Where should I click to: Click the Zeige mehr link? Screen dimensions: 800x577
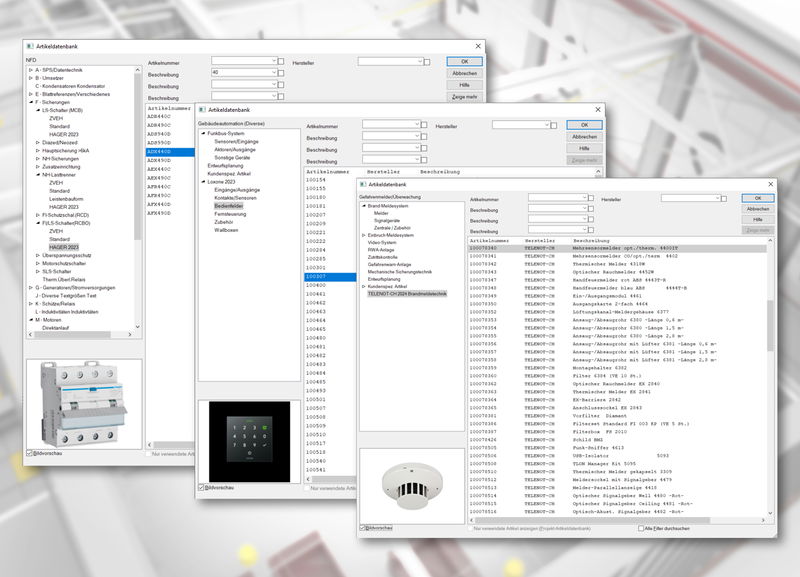pyautogui.click(x=758, y=228)
